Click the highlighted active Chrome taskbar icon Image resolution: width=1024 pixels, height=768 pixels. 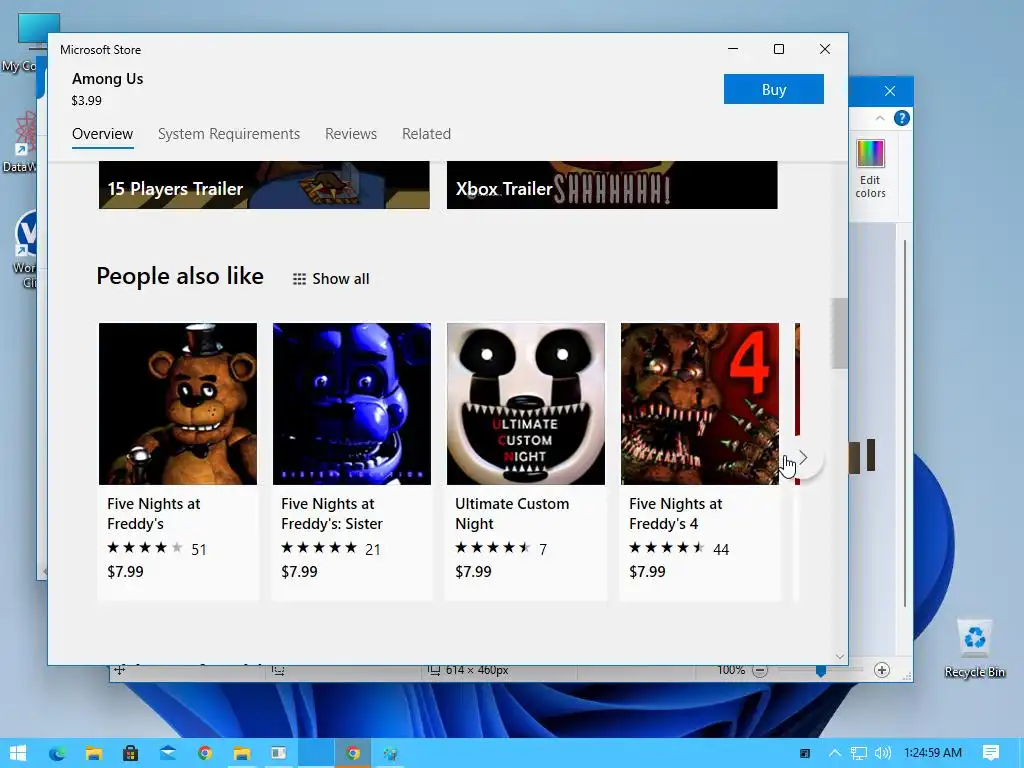click(353, 753)
